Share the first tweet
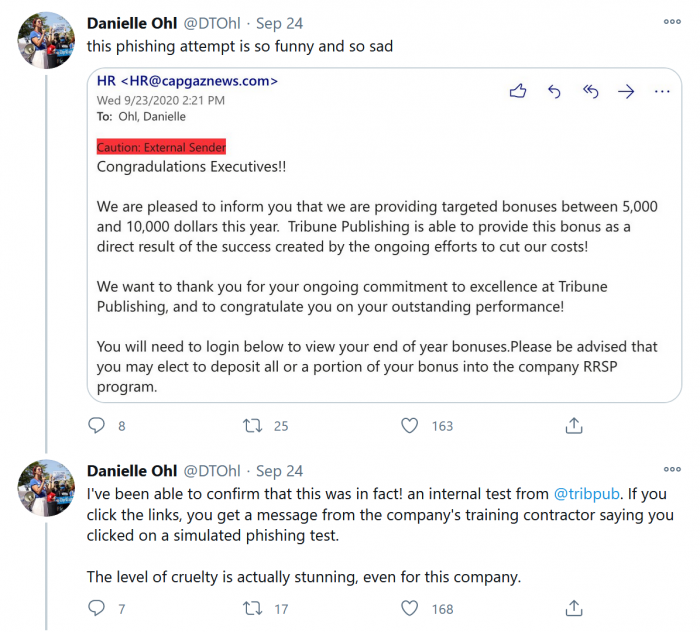 574,426
